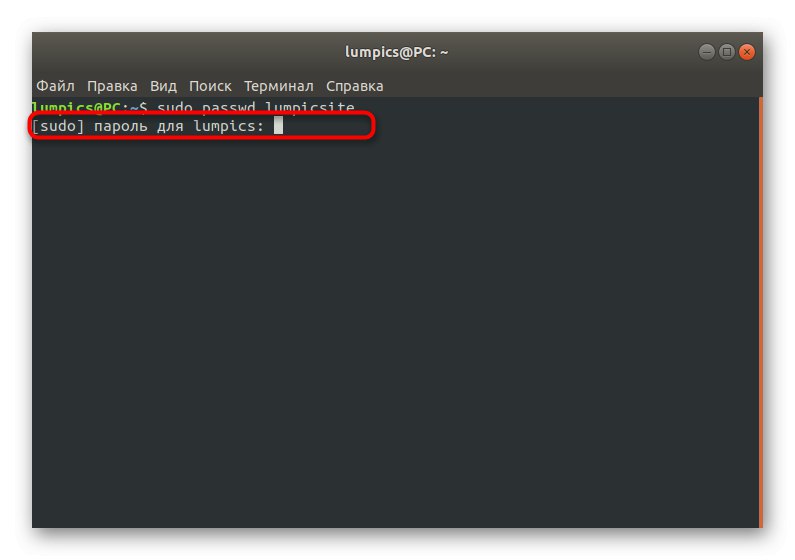795x560 pixels.
Task: Close the terminal window
Action: click(746, 52)
